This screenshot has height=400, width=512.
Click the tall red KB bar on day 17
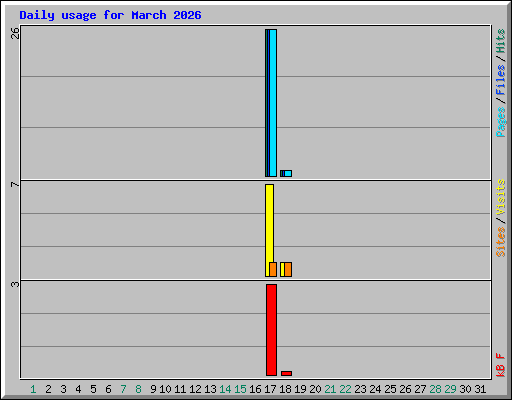click(x=271, y=330)
